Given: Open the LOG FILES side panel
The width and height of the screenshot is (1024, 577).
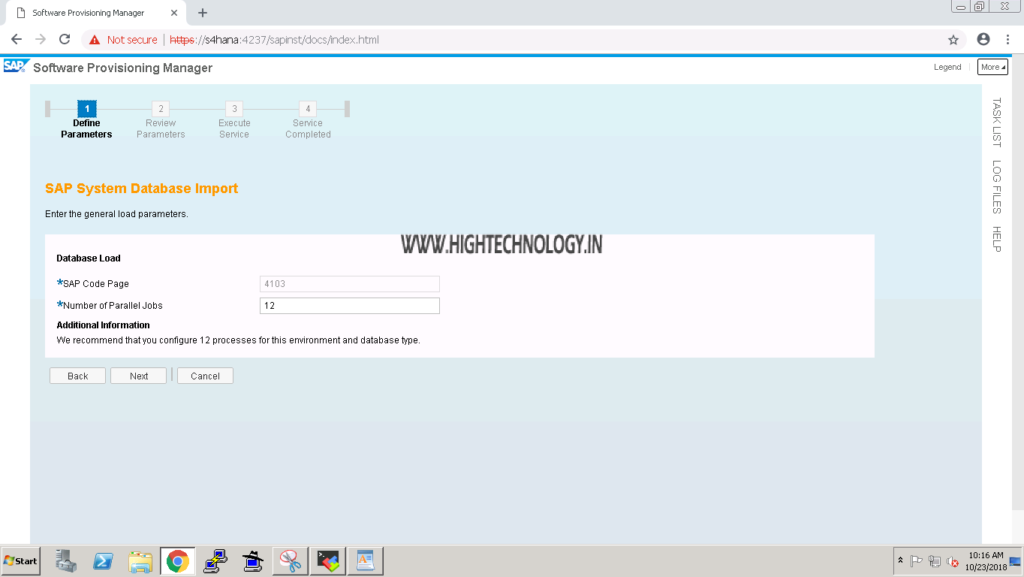Looking at the screenshot, I should pyautogui.click(x=997, y=187).
